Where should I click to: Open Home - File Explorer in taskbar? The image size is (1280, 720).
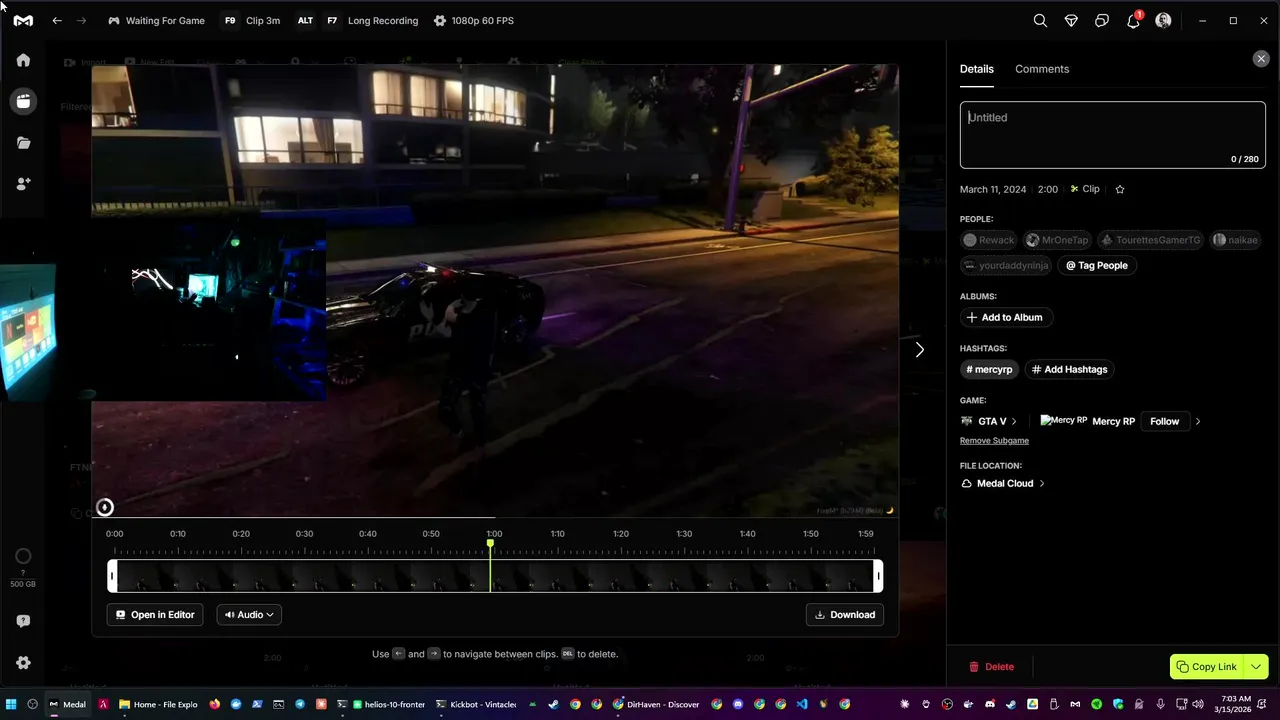[x=158, y=704]
